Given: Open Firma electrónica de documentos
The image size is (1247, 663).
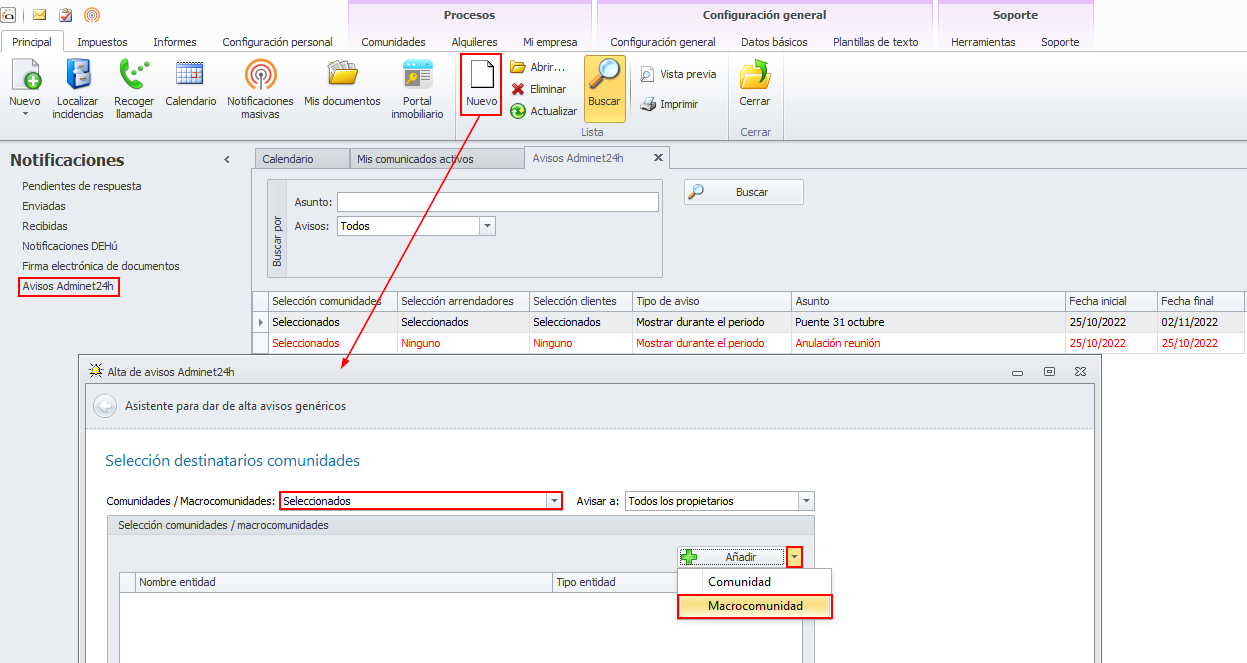Looking at the screenshot, I should [x=101, y=266].
